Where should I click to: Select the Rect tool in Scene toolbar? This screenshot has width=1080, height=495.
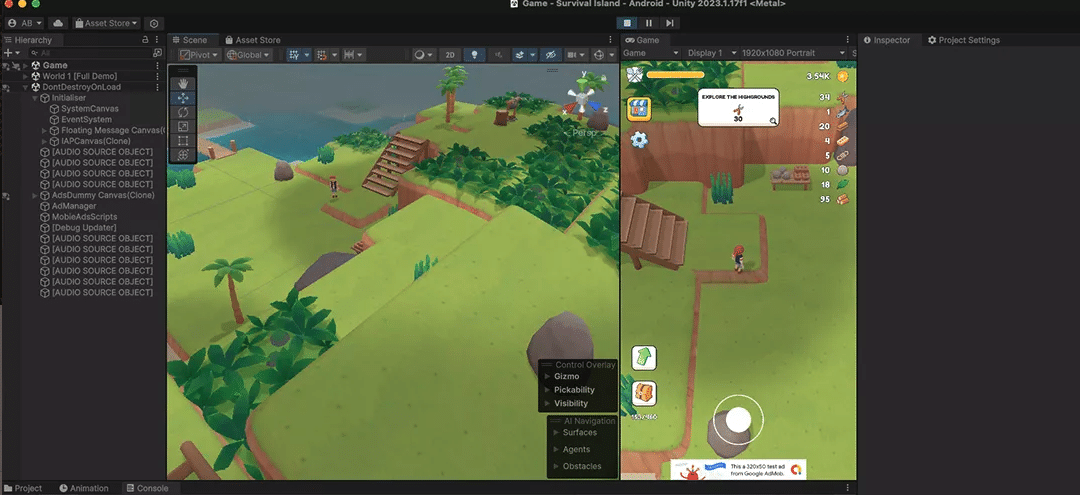click(x=183, y=141)
